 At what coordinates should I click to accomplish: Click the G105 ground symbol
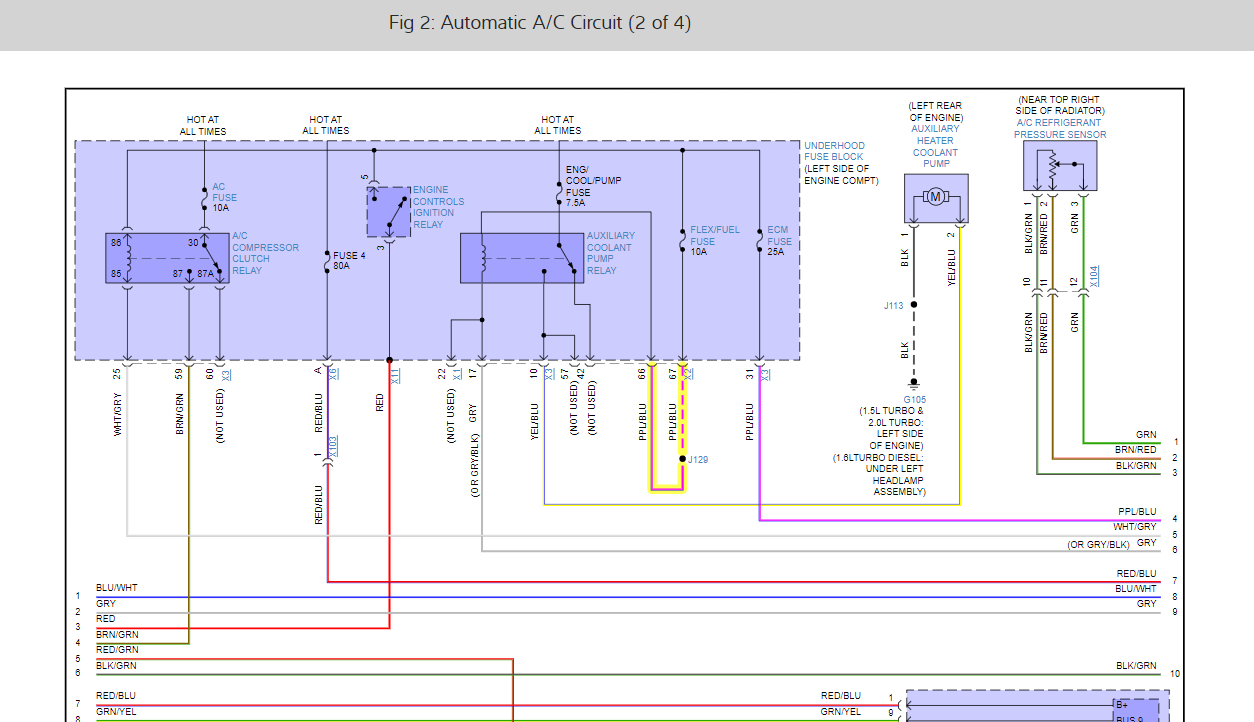coord(913,382)
